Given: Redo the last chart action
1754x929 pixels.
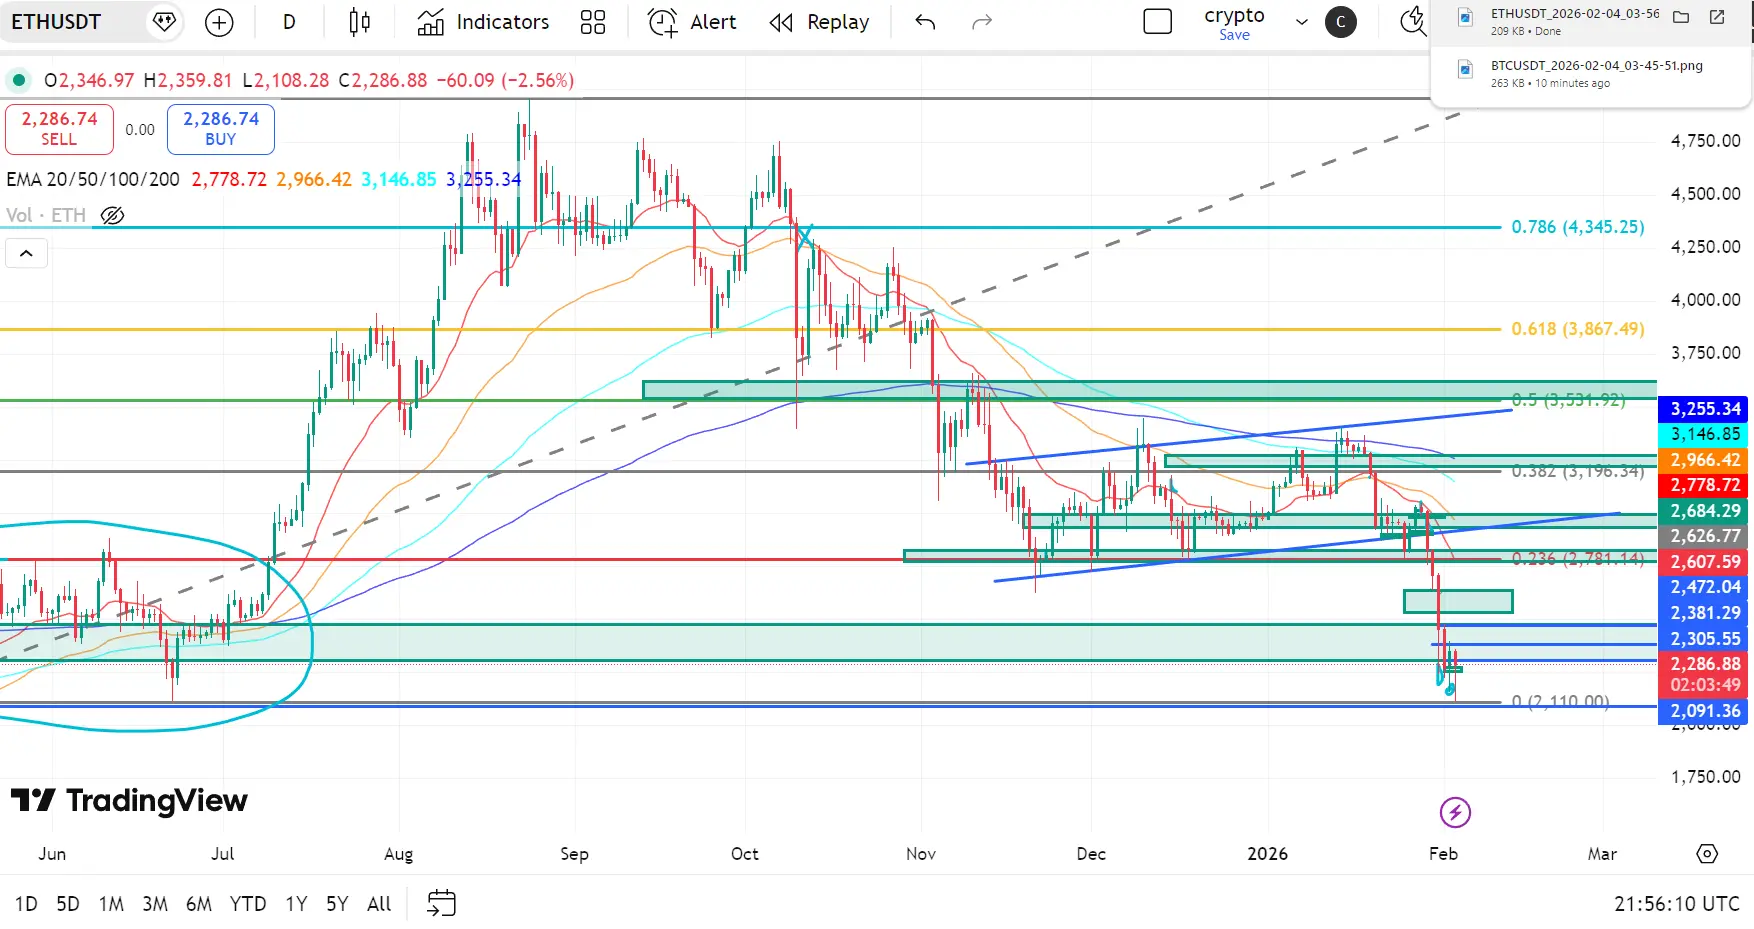Looking at the screenshot, I should click(x=982, y=22).
